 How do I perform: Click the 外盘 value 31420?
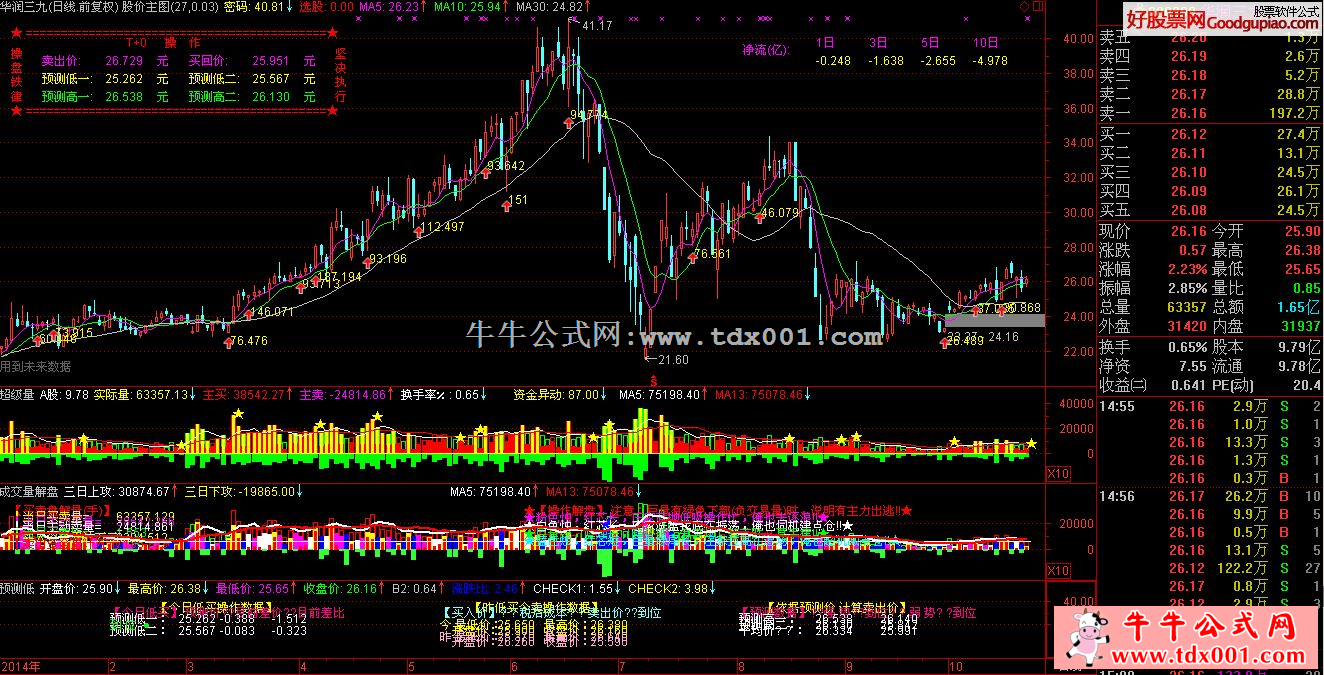1186,327
